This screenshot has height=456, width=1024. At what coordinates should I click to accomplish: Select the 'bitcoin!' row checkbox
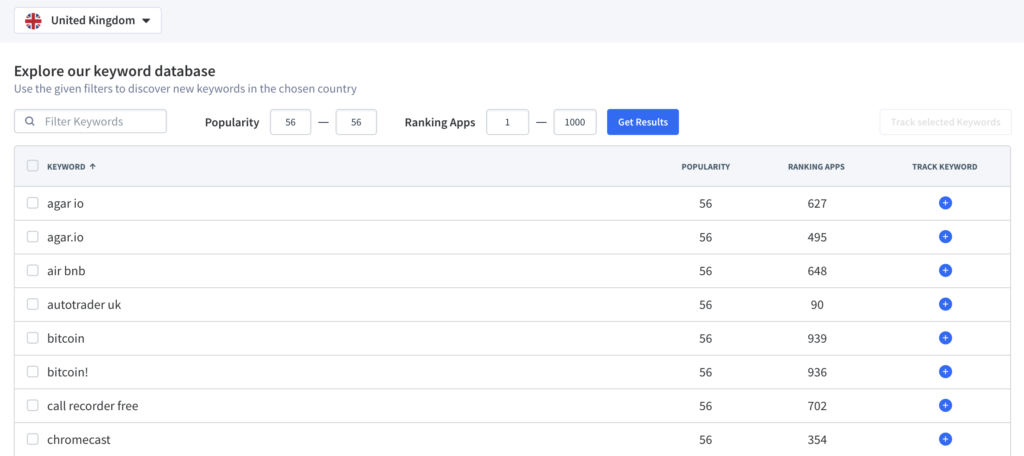(33, 372)
